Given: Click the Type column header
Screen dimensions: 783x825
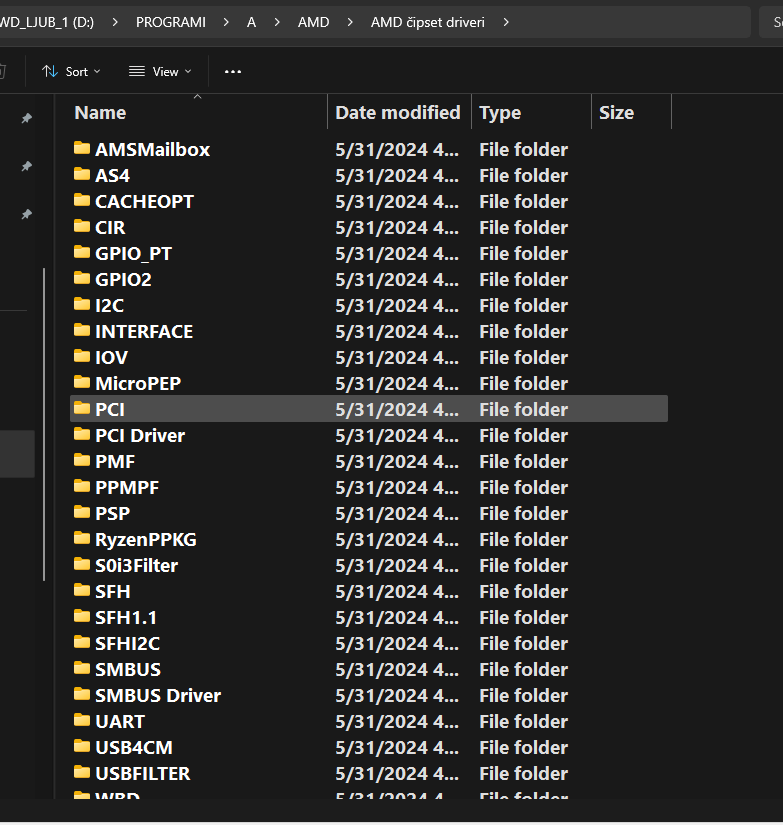Looking at the screenshot, I should [x=500, y=113].
